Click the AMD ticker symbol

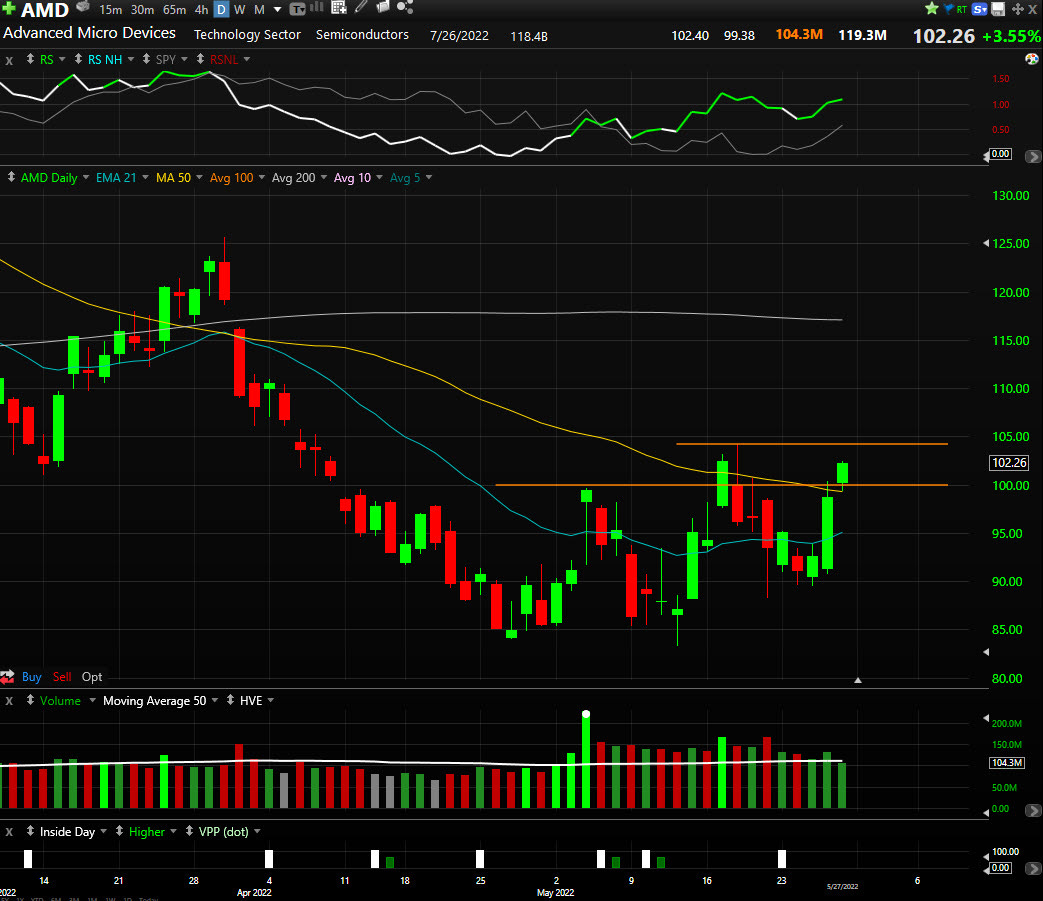click(45, 10)
